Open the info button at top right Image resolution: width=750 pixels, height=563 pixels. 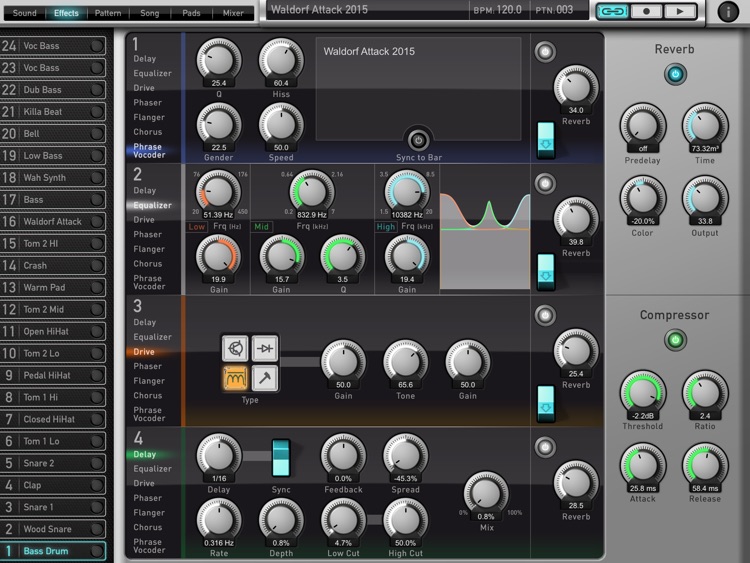point(728,12)
